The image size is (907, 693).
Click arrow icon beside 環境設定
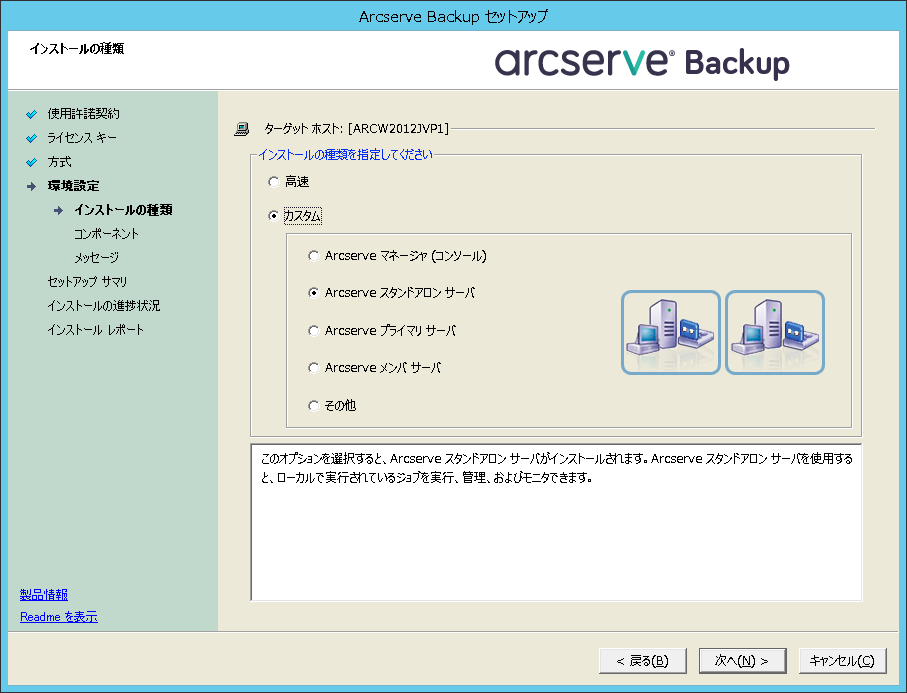[32, 186]
